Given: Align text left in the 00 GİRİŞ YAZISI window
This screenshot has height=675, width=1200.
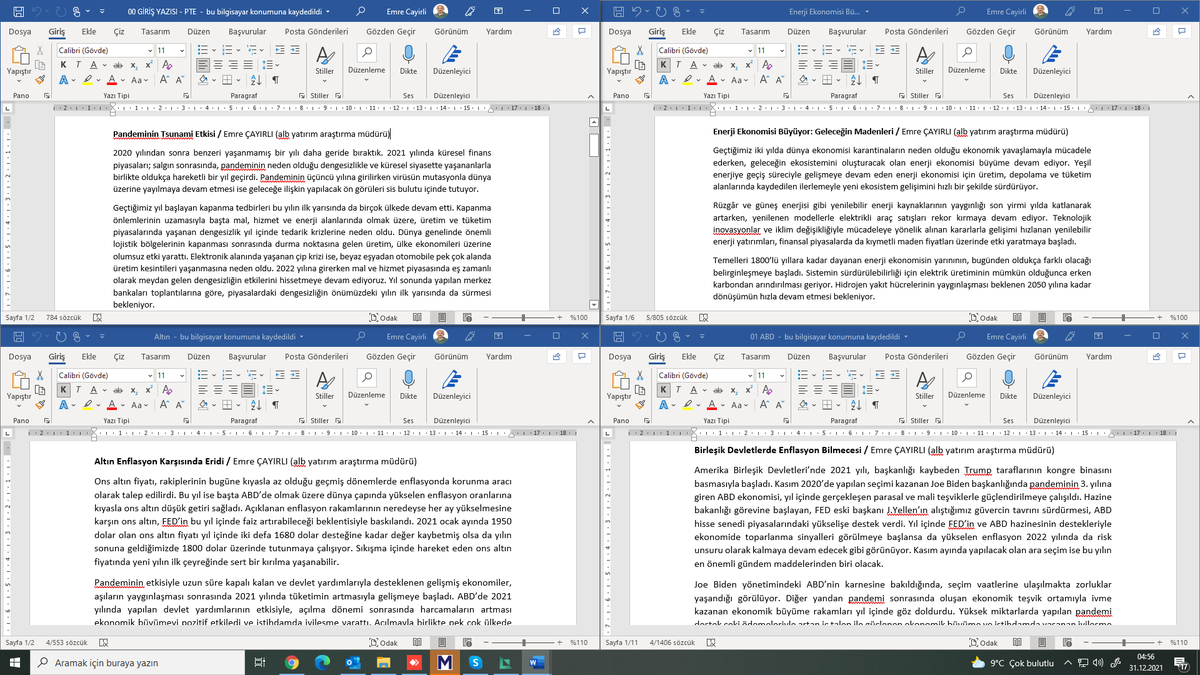Looking at the screenshot, I should (x=203, y=65).
